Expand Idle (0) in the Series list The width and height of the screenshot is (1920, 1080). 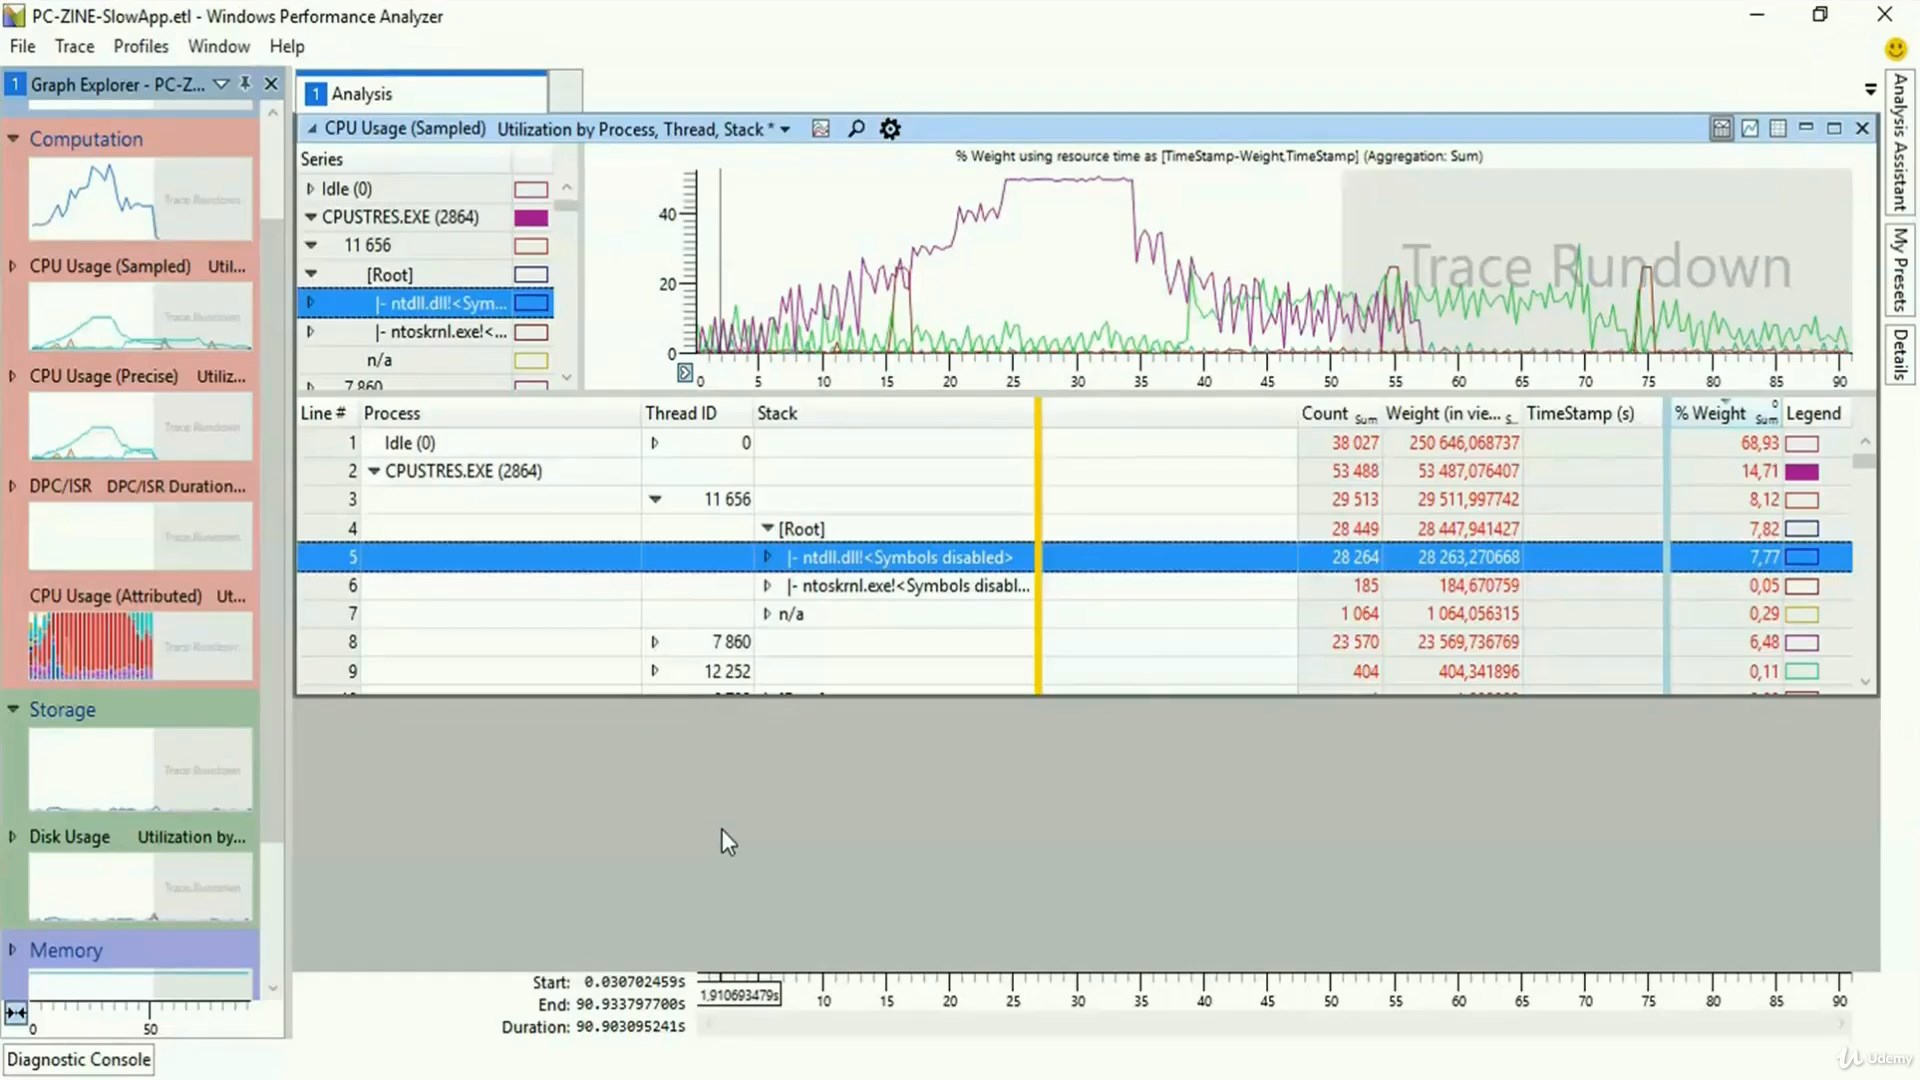310,189
